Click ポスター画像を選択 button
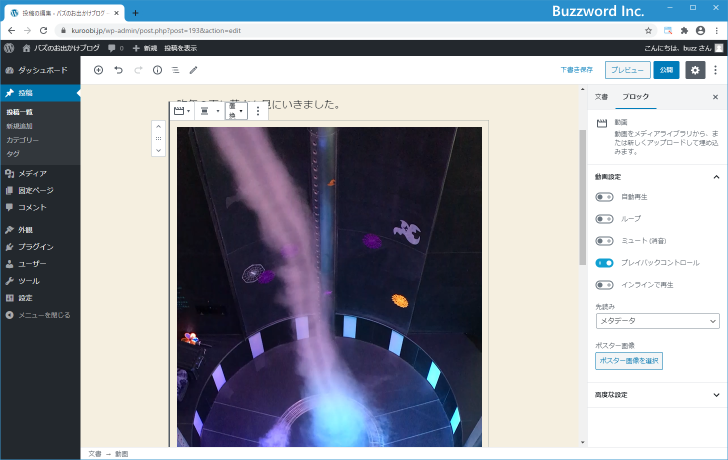Image resolution: width=728 pixels, height=460 pixels. tap(629, 361)
